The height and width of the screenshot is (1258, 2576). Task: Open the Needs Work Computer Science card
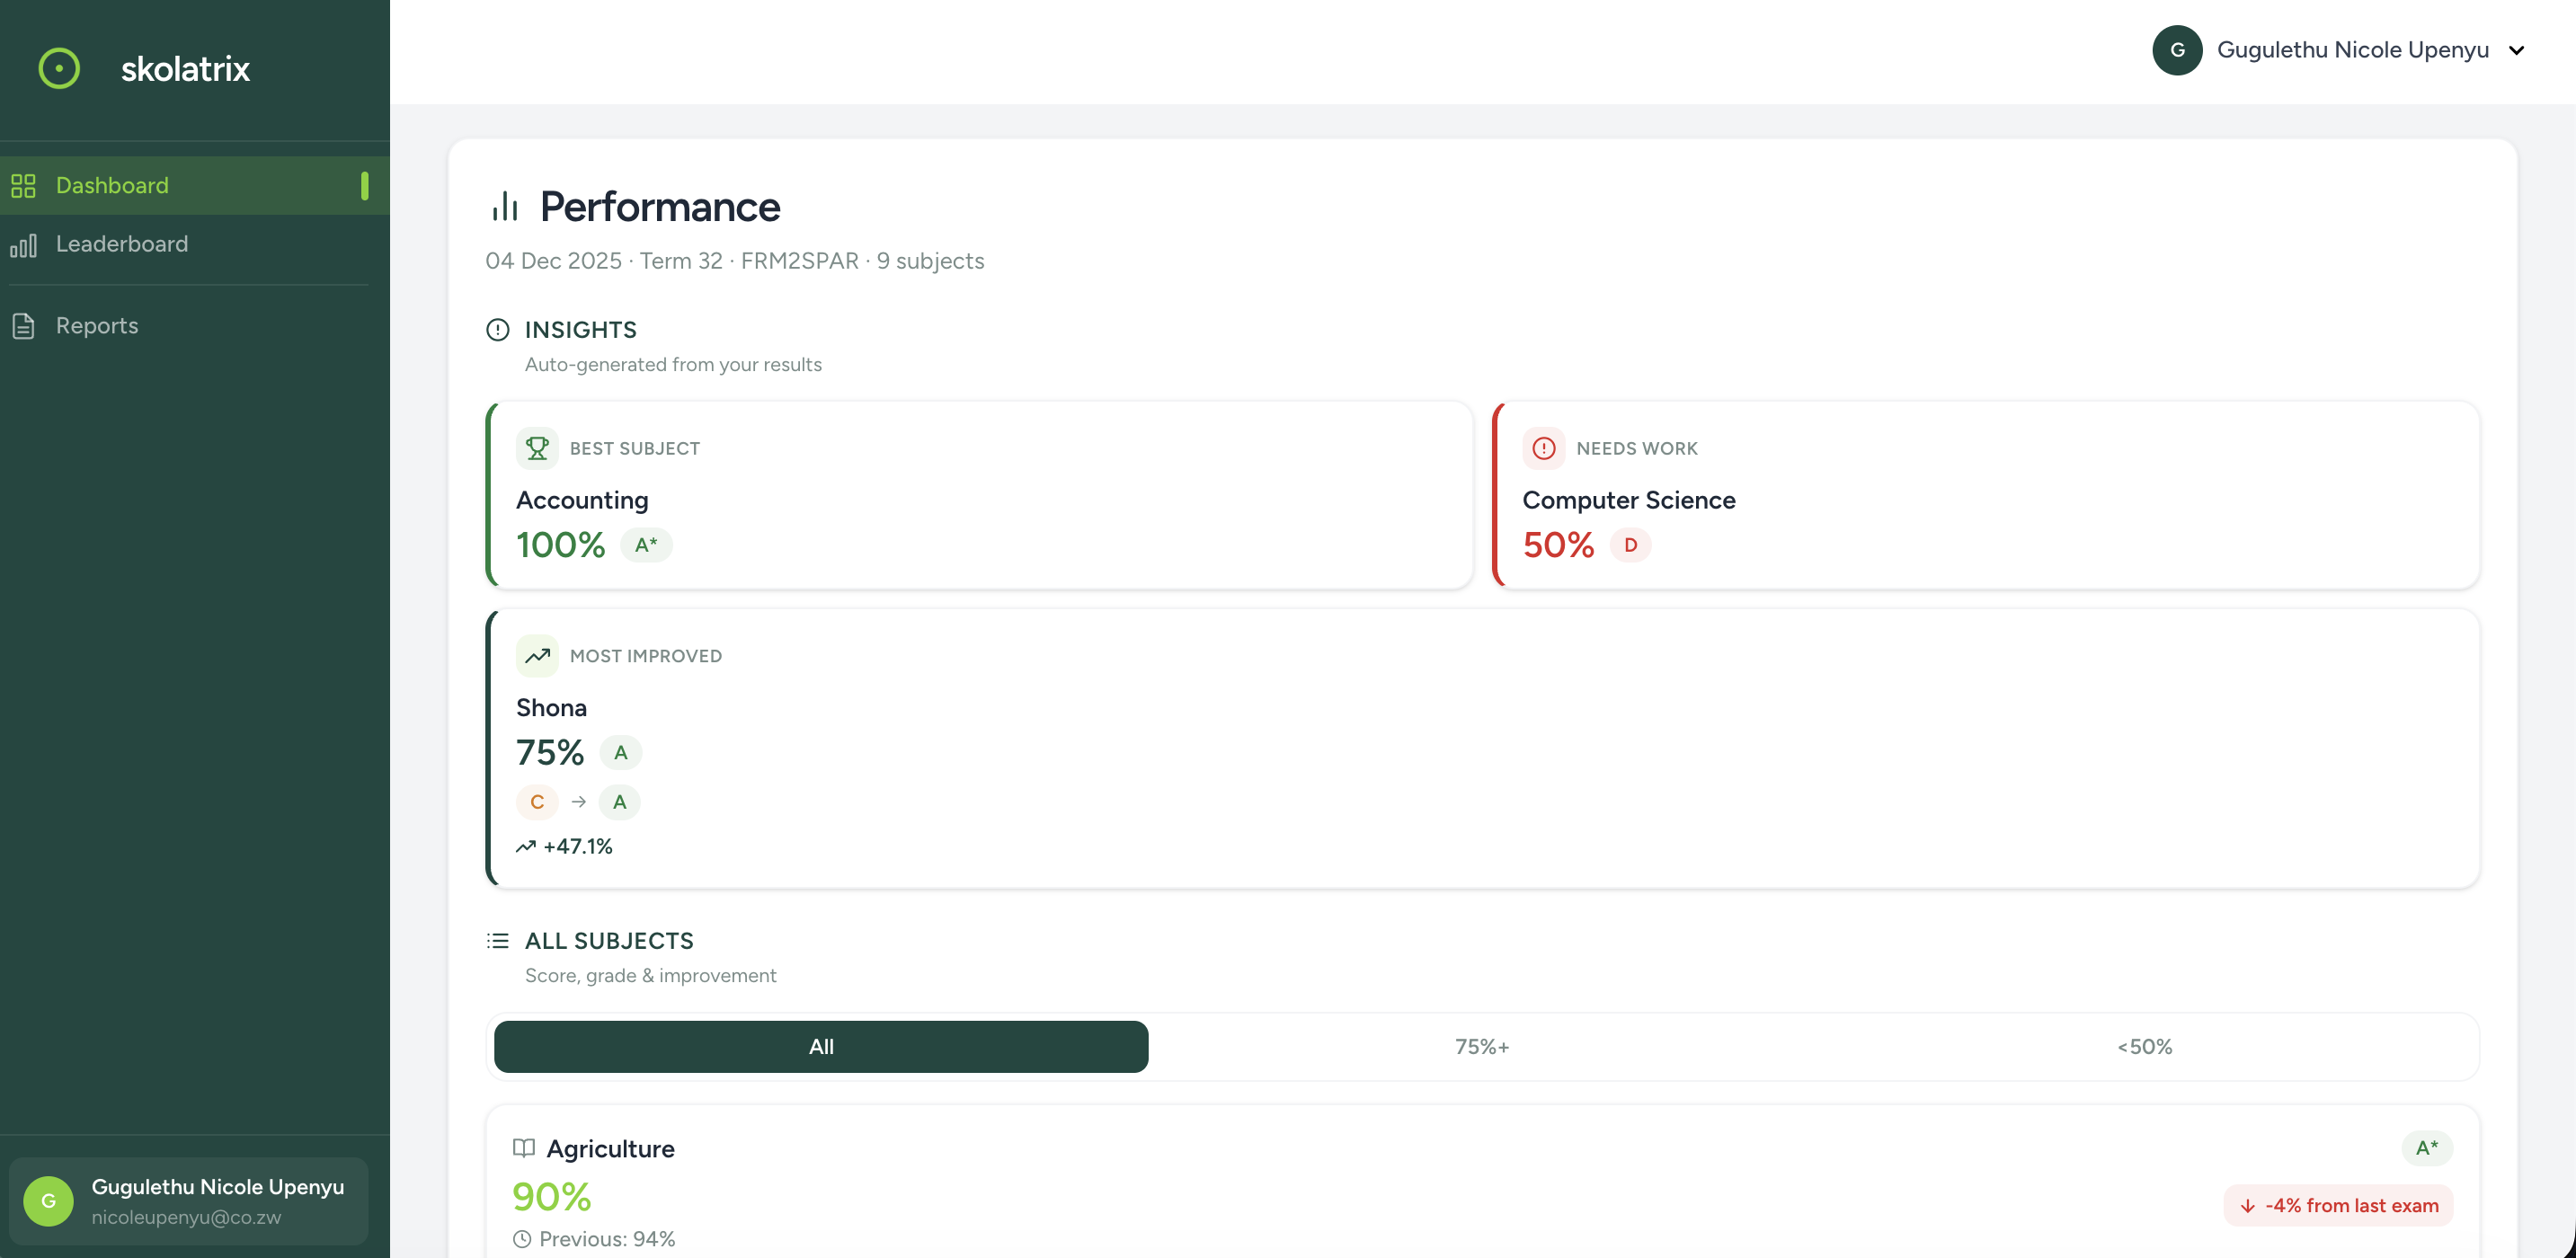click(1986, 495)
